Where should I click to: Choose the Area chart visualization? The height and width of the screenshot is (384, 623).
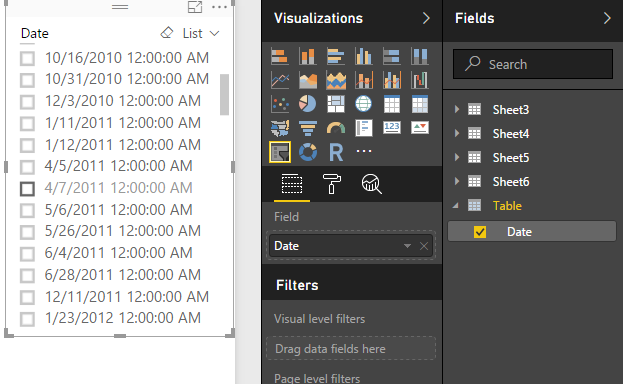pos(308,80)
